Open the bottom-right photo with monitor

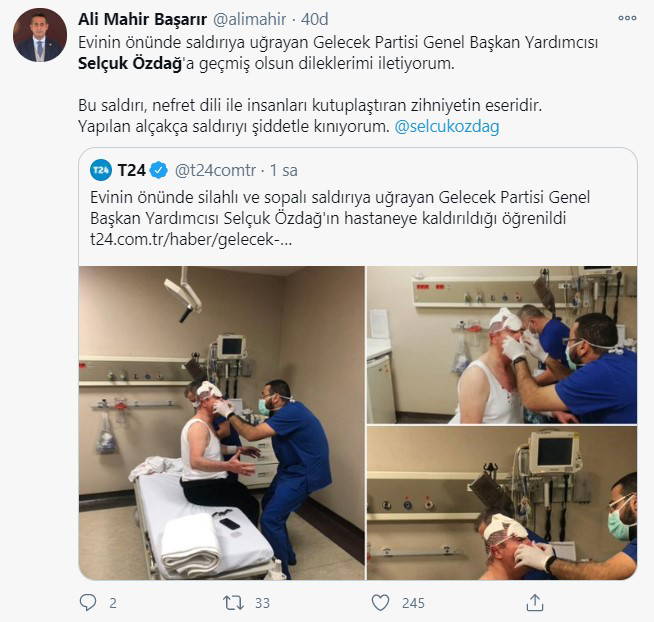[502, 503]
